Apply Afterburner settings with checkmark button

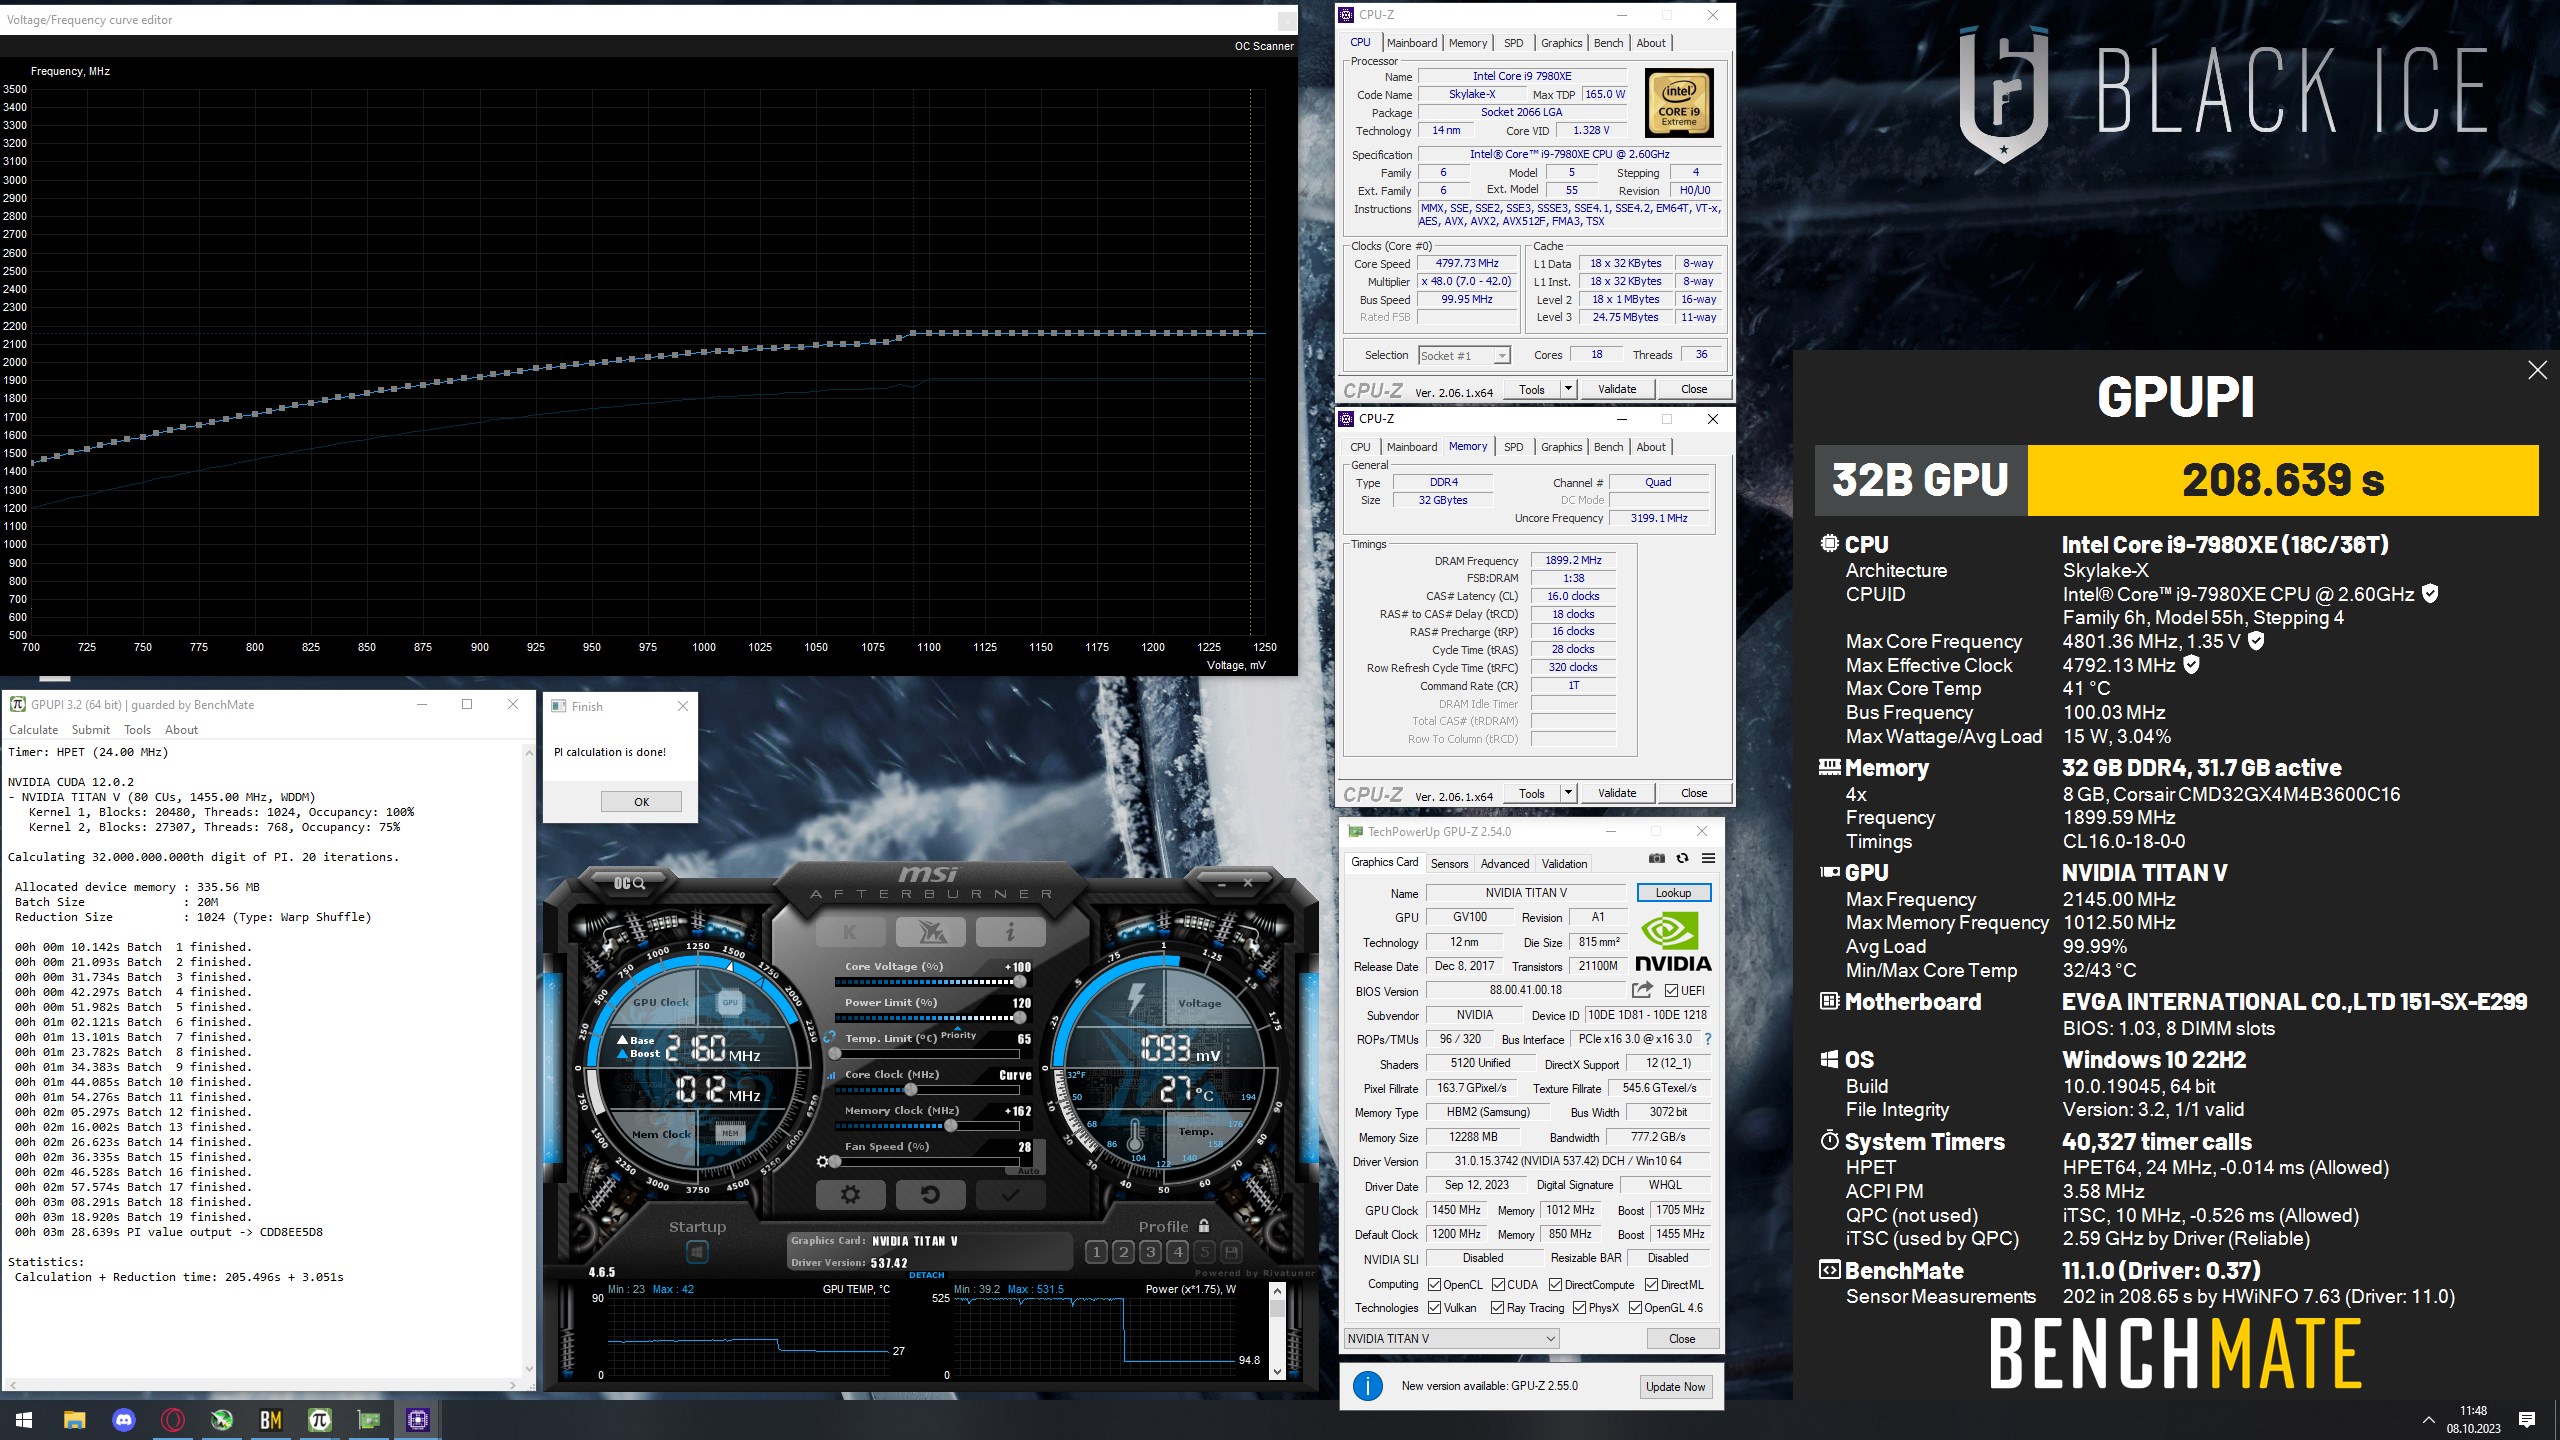[1010, 1194]
